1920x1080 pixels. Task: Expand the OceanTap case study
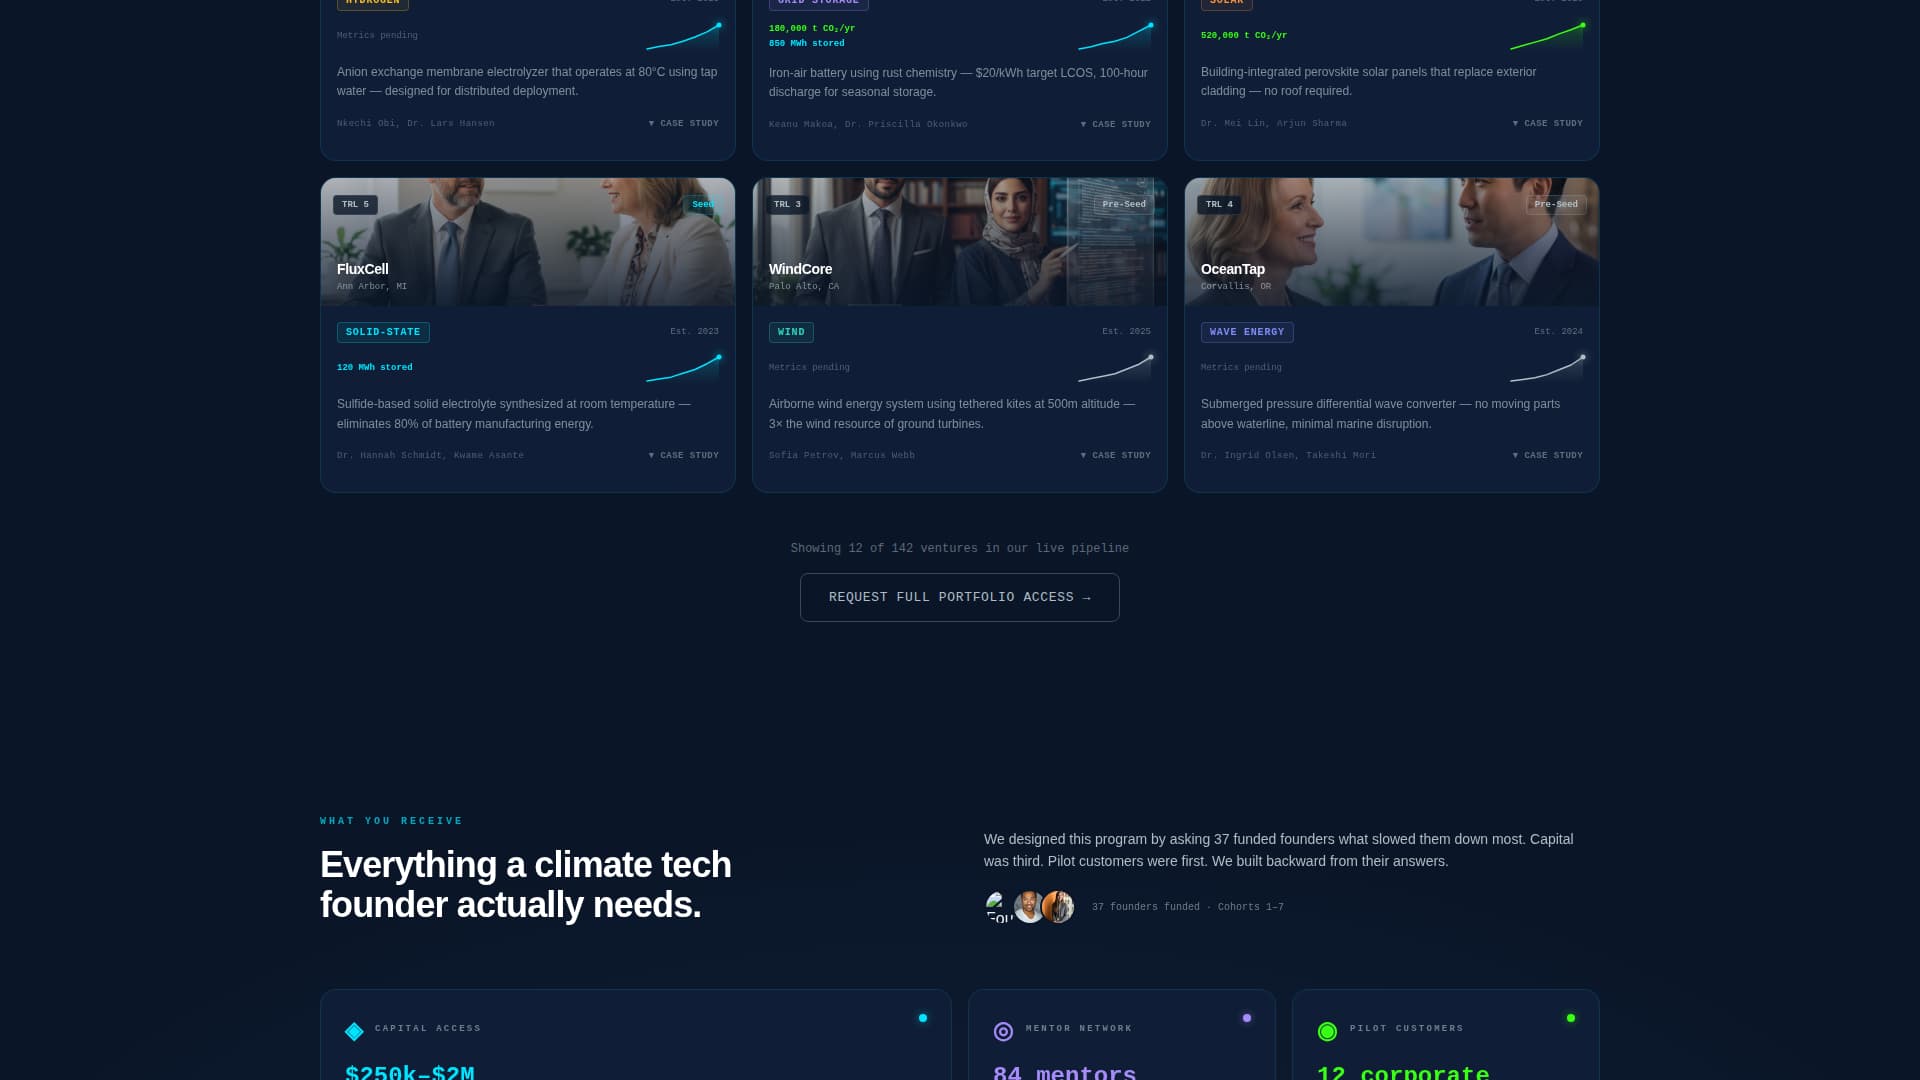tap(1548, 455)
